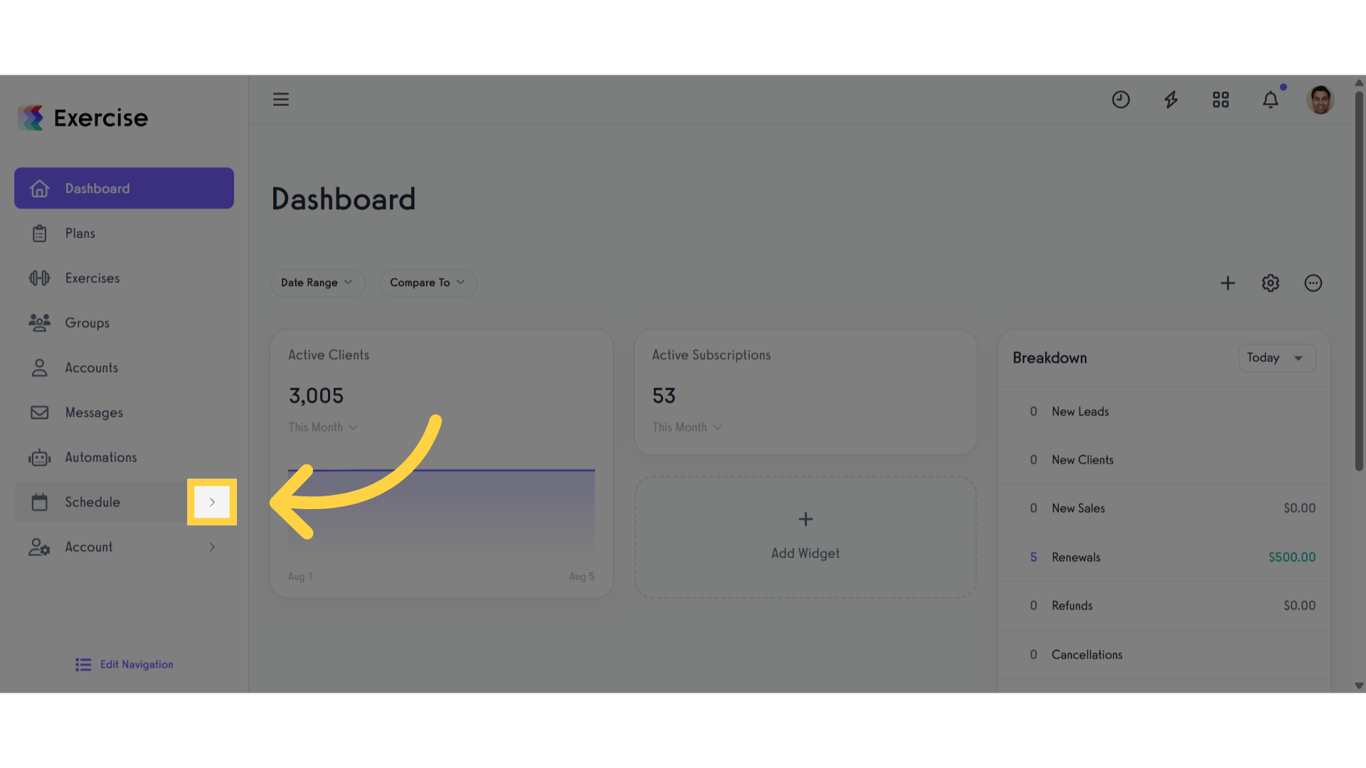Screen dimensions: 1366x768
Task: Expand the Account submenu chevron
Action: [212, 547]
